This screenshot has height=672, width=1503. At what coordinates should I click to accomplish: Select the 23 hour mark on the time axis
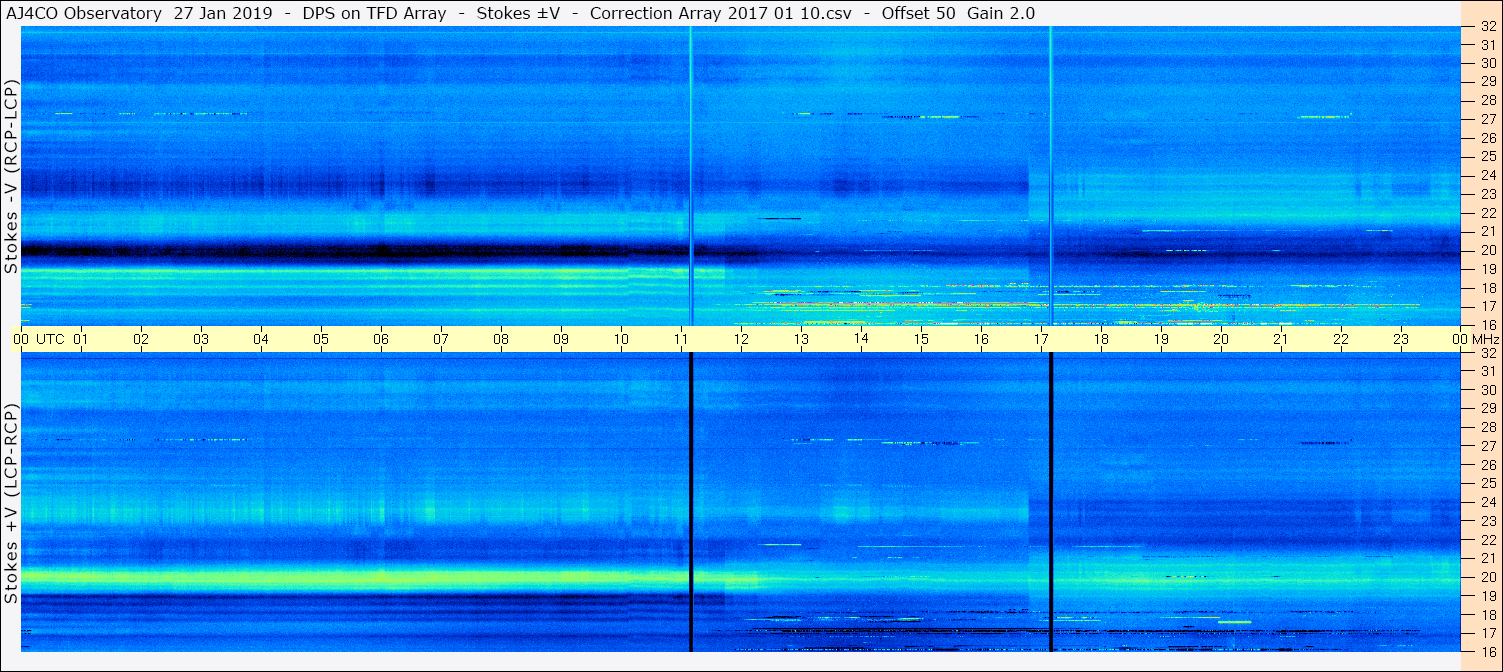[1402, 339]
